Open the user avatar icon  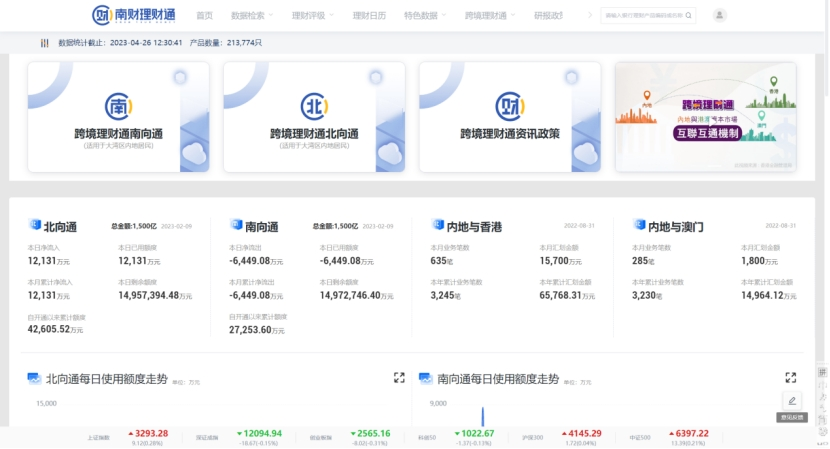(x=719, y=15)
